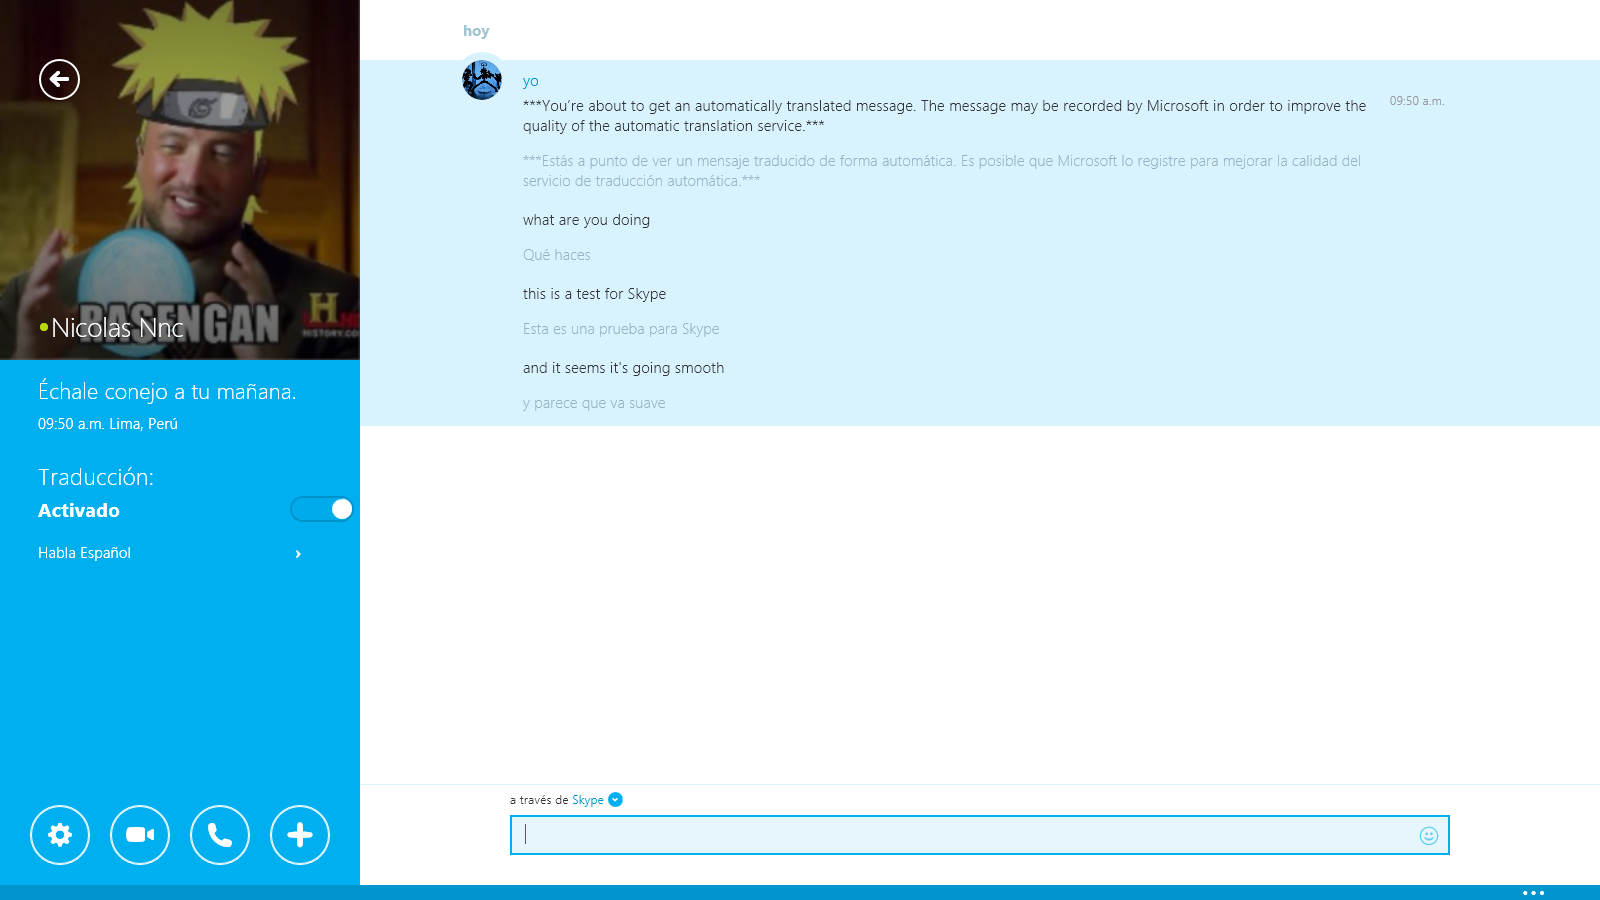Click mood text 'Échale conejo a tu mañana.'

pyautogui.click(x=167, y=391)
